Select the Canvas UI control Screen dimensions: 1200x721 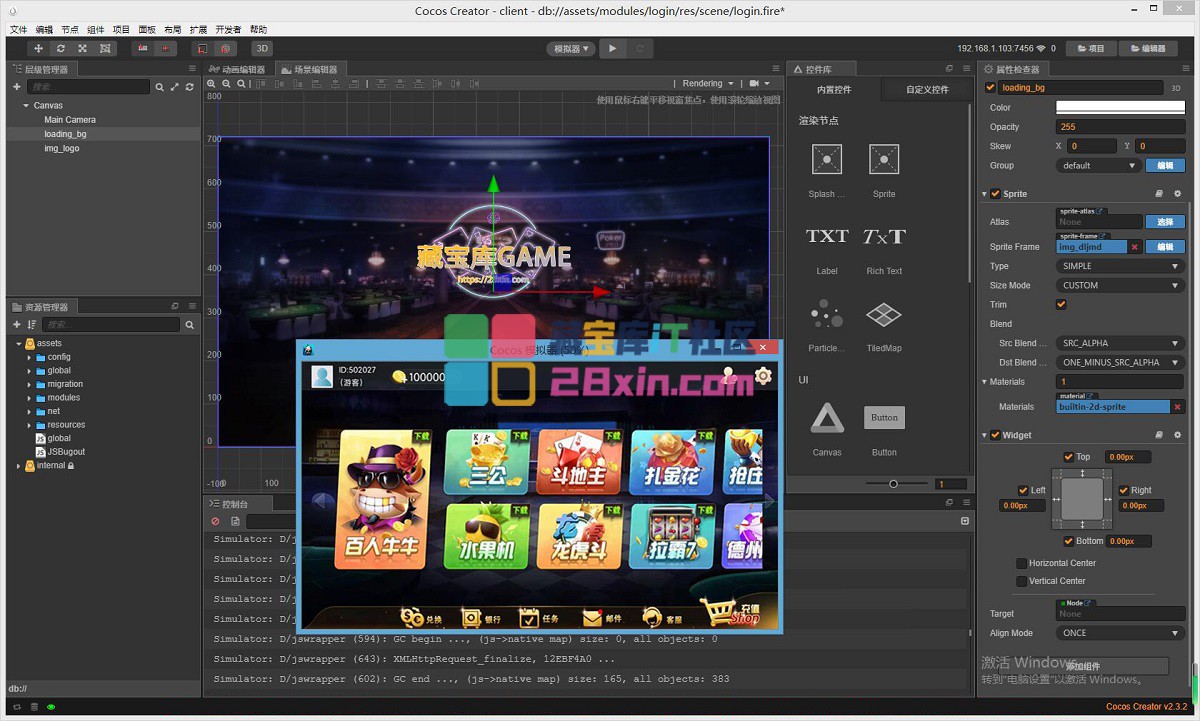(827, 418)
